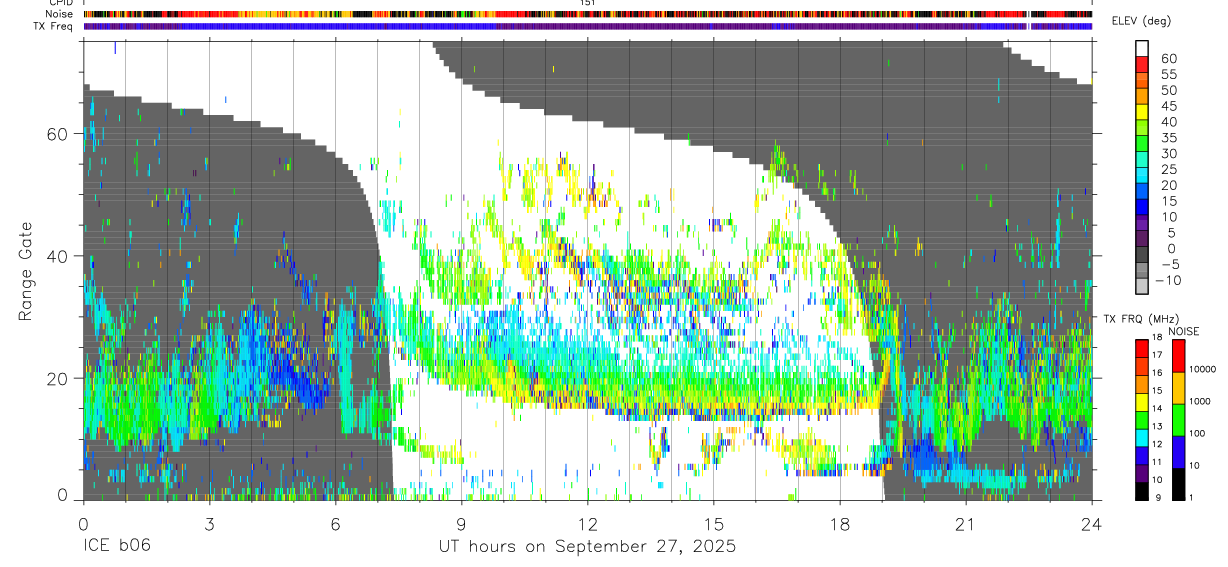Click the range gate tick label '20' on y-axis
The height and width of the screenshot is (567, 1228).
coord(57,378)
